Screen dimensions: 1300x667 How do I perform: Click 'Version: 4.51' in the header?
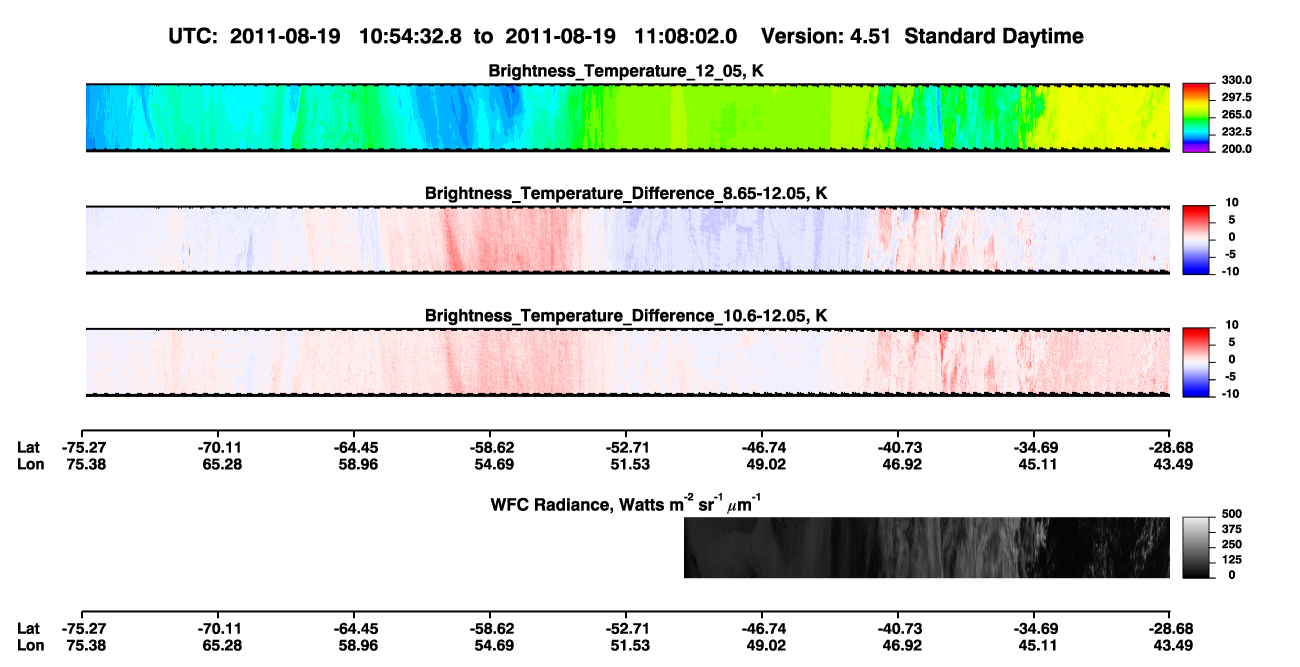(826, 36)
